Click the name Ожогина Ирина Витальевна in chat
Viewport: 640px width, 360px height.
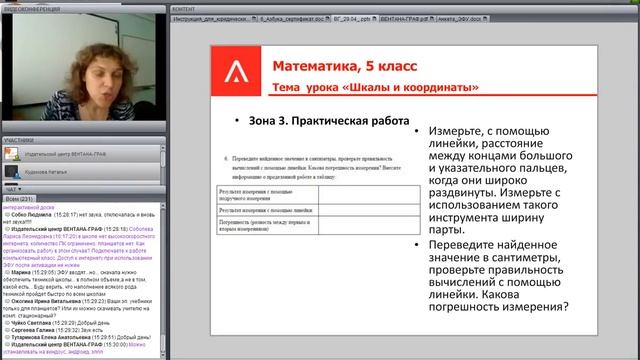click(x=46, y=301)
